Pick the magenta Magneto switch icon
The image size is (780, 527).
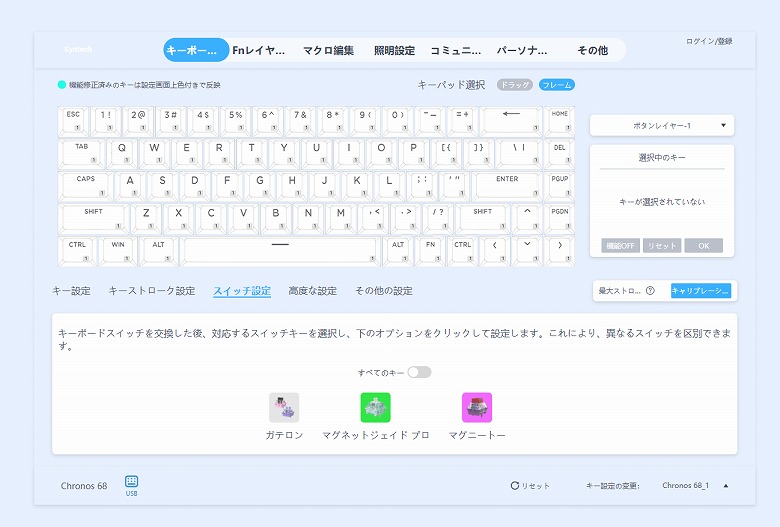[477, 407]
